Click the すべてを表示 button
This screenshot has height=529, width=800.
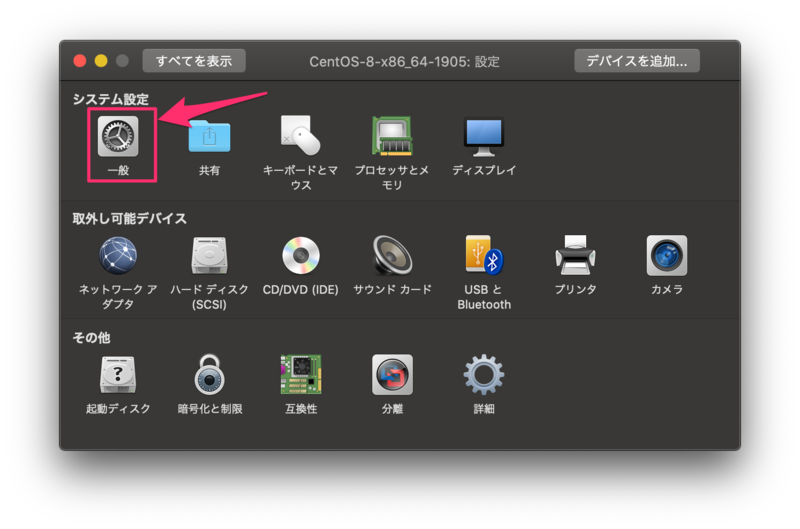[194, 61]
